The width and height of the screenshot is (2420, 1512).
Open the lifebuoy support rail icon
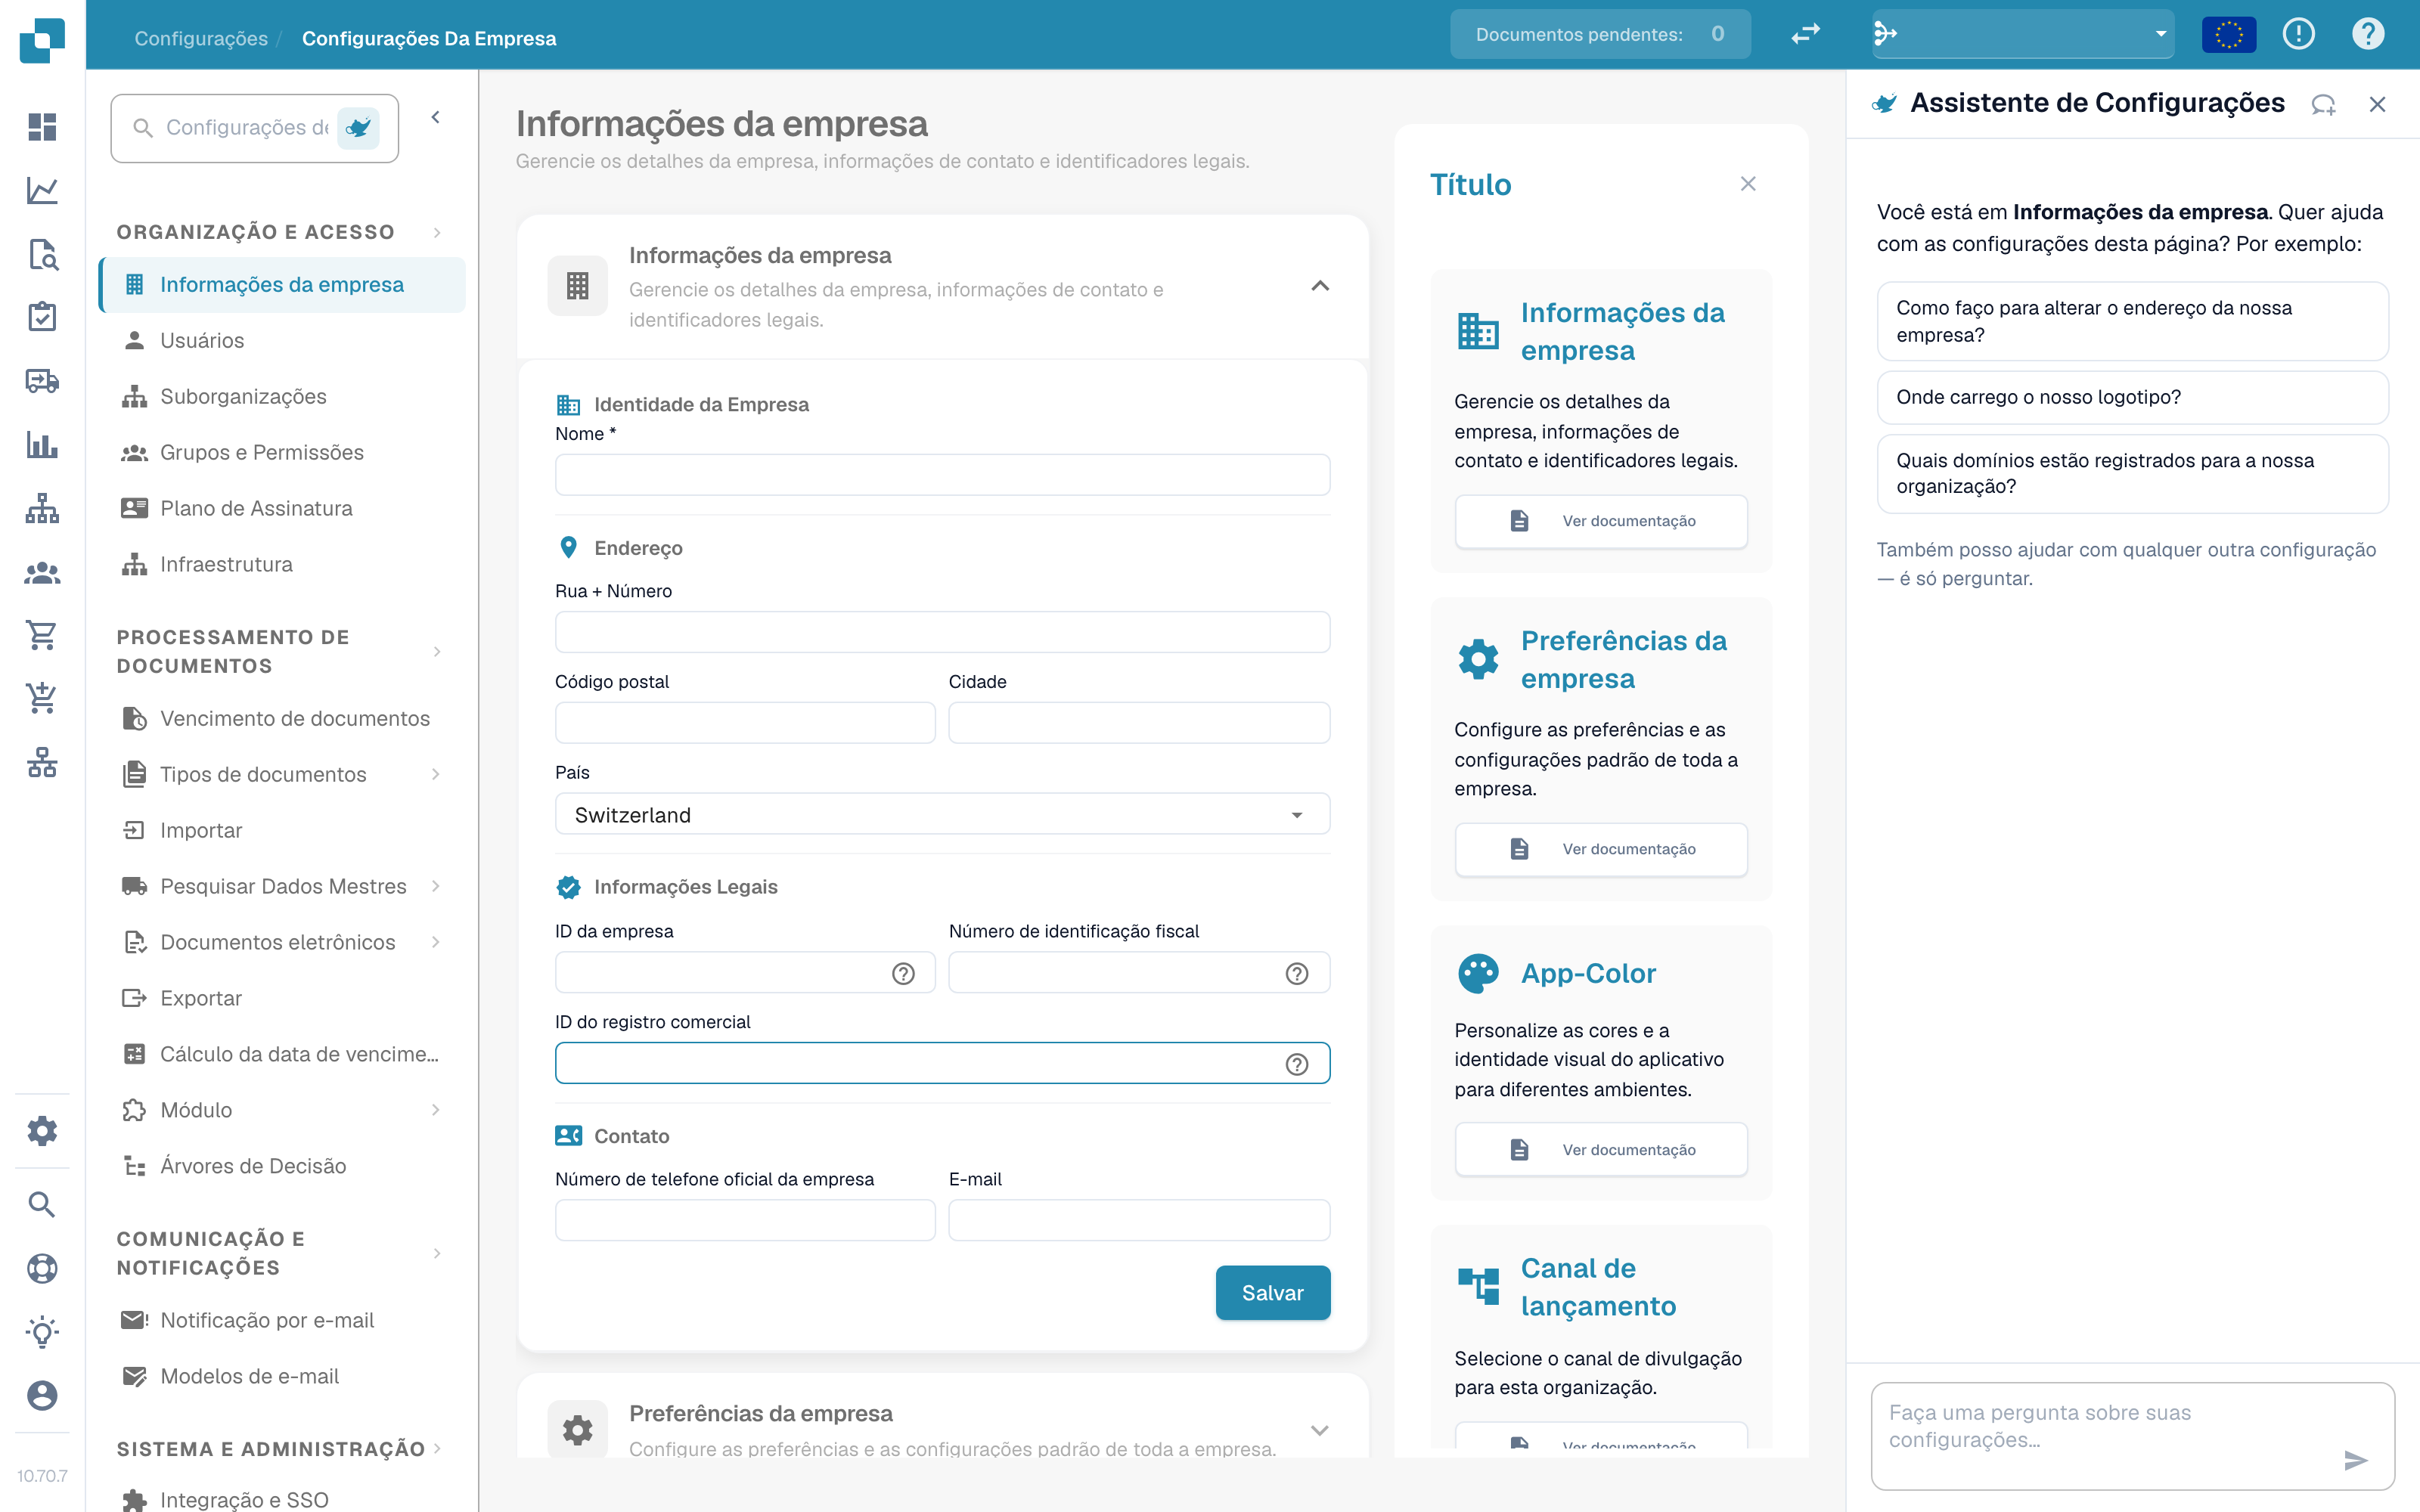point(42,1268)
